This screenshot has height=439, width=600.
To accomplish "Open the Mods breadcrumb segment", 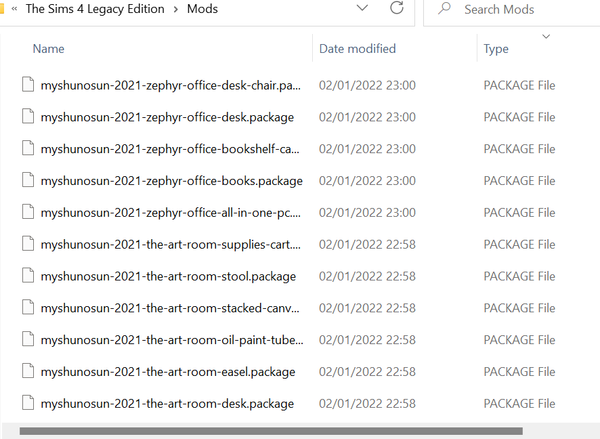I will coord(202,9).
